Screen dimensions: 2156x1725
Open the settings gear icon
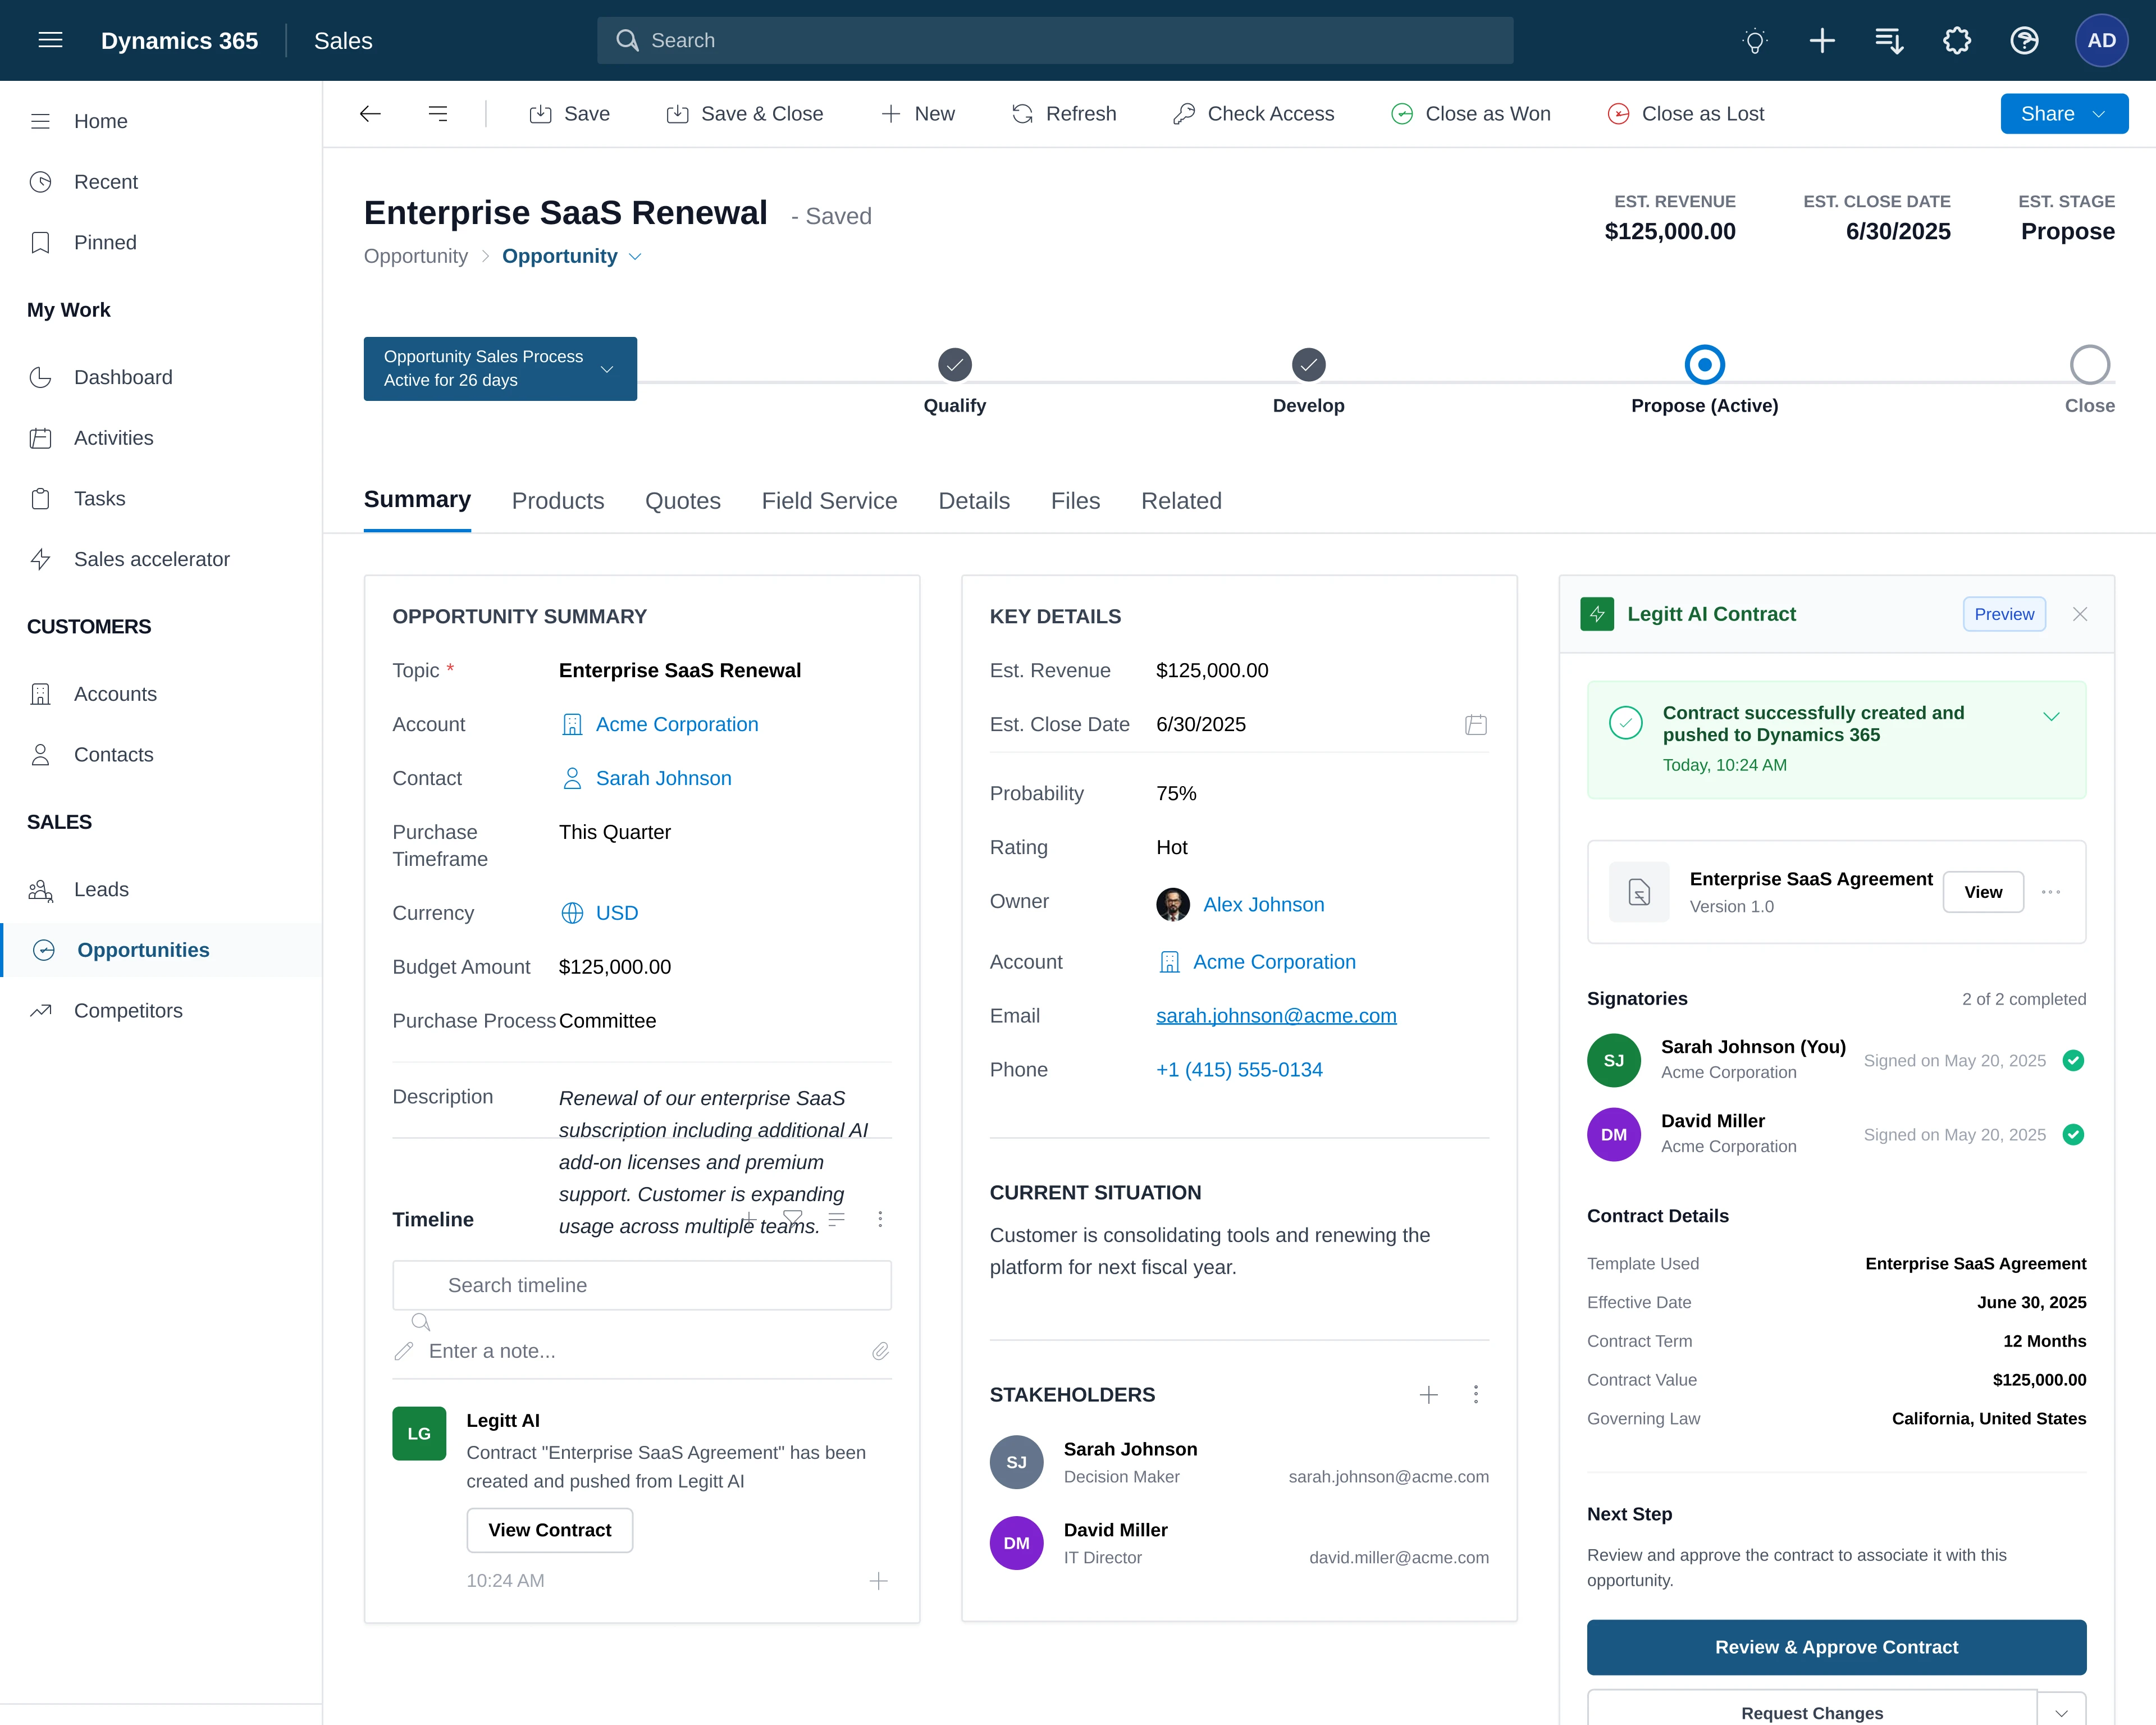pyautogui.click(x=1957, y=40)
